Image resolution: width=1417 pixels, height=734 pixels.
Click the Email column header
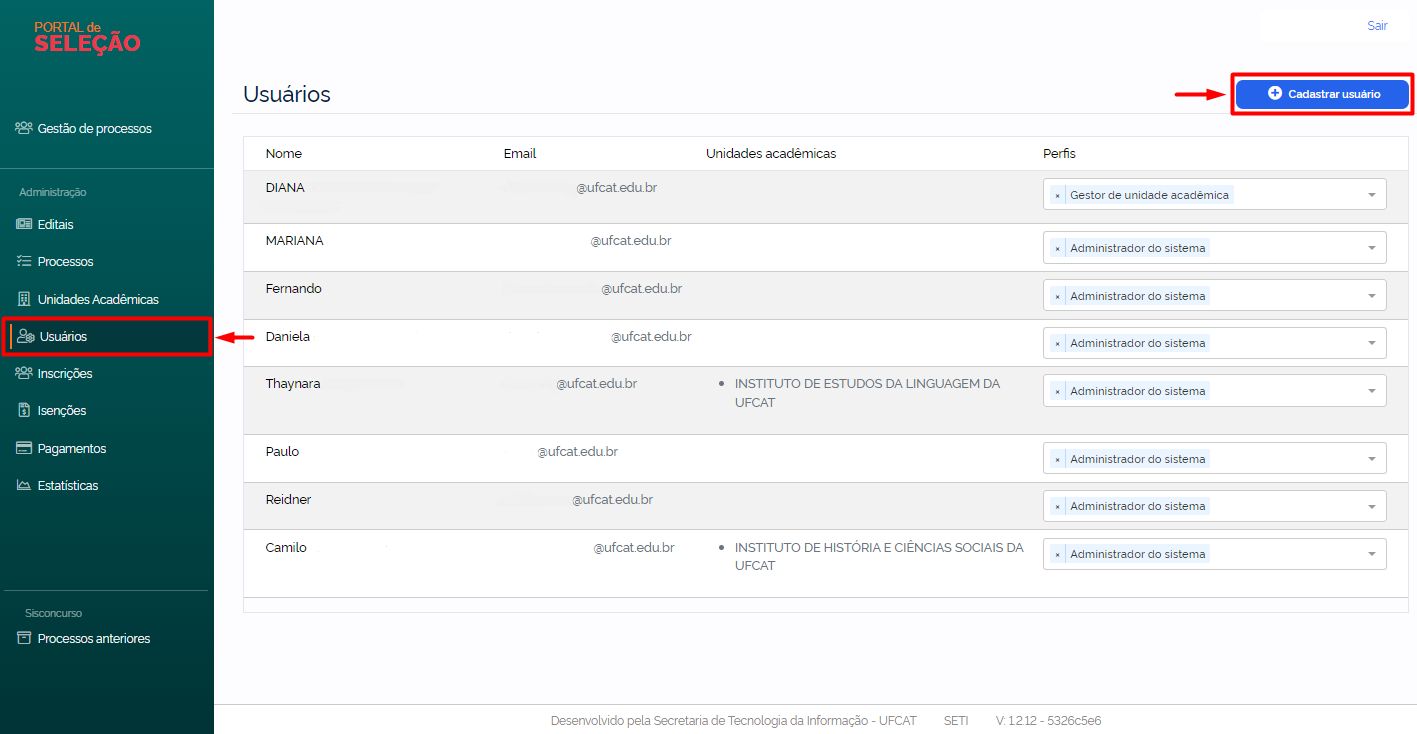(x=520, y=154)
